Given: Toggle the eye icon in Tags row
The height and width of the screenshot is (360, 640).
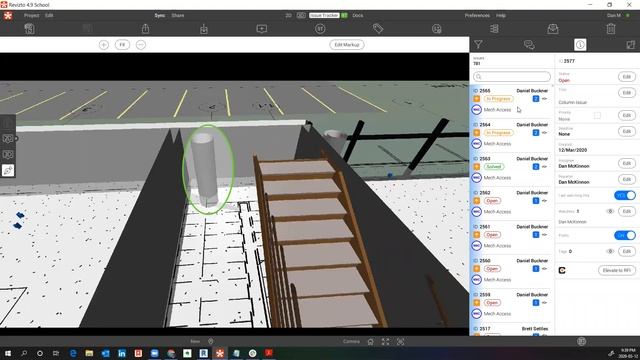Looking at the screenshot, I should pos(610,251).
